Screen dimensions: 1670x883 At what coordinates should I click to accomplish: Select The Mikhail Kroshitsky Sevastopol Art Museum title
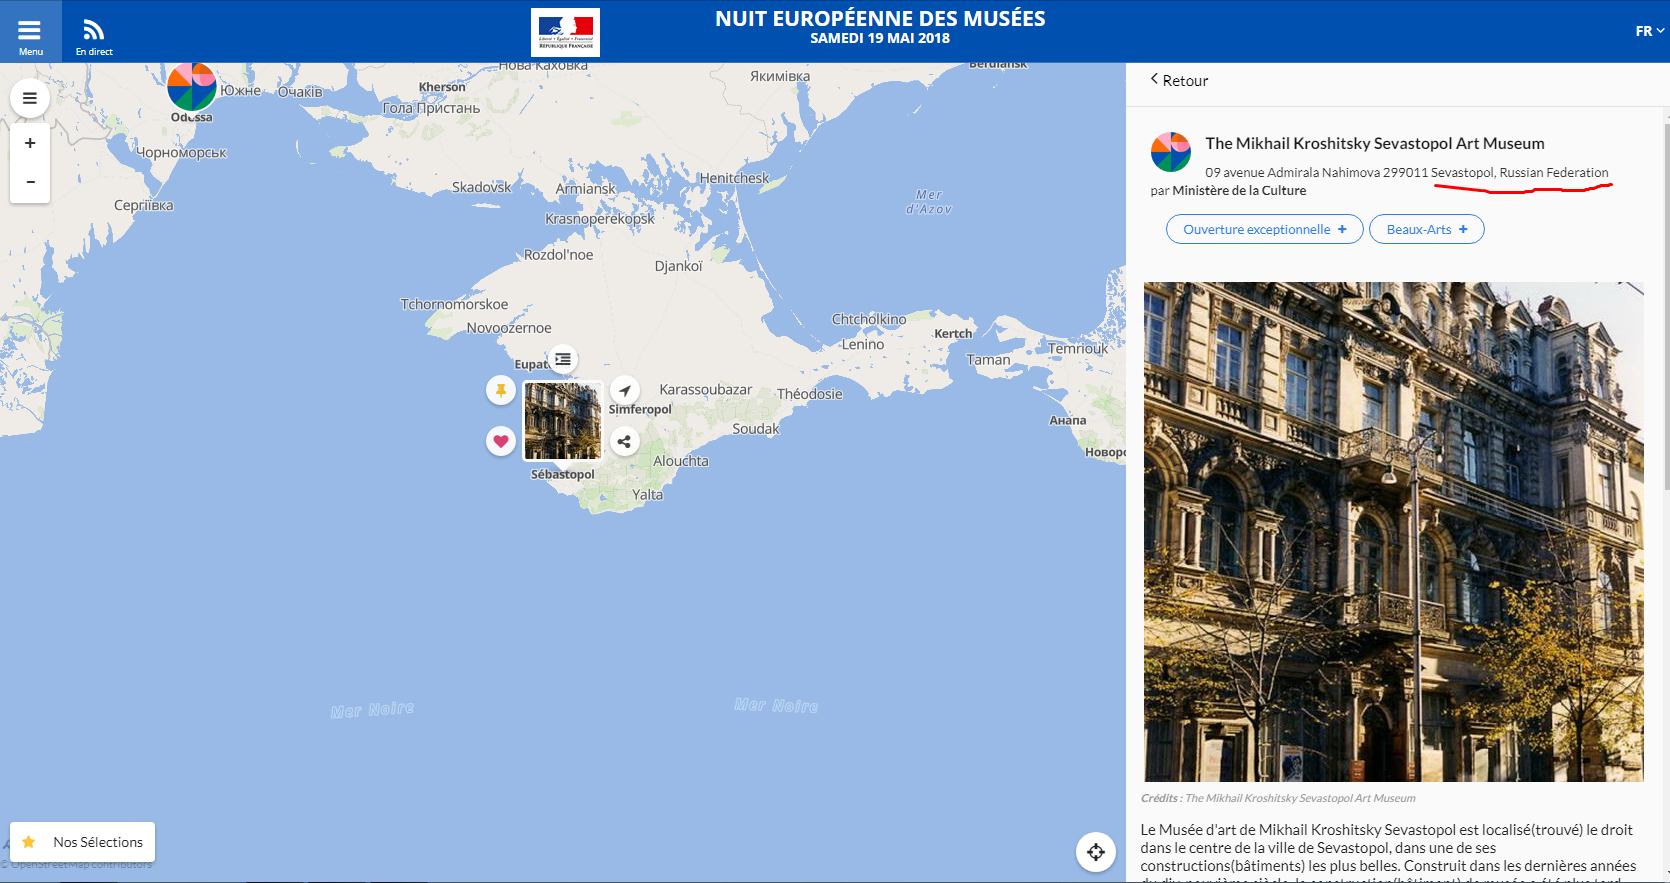(x=1374, y=143)
